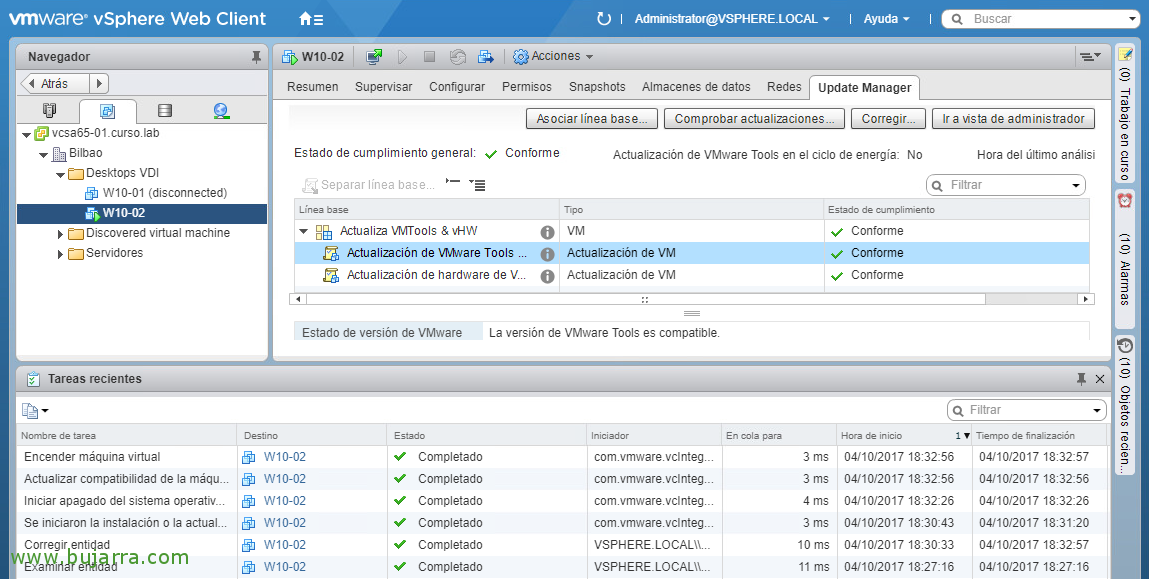
Task: Open the Configurar tab
Action: [457, 86]
